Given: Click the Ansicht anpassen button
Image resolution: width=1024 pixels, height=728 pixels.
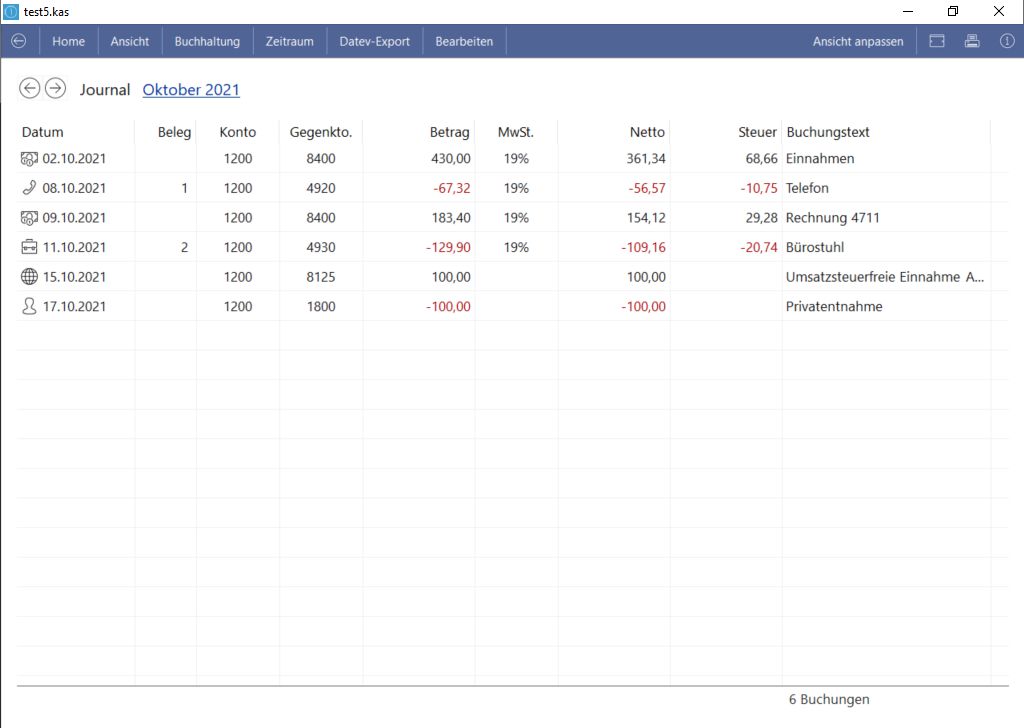Looking at the screenshot, I should [858, 41].
